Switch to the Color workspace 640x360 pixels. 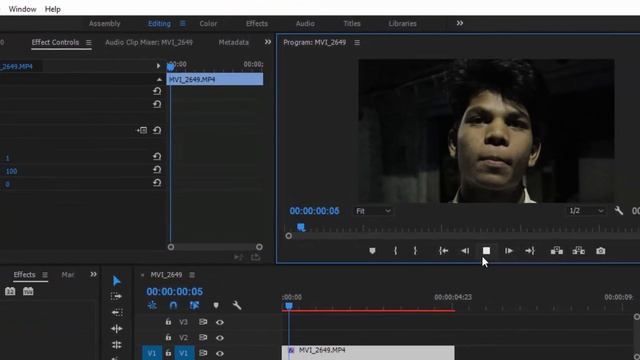208,24
